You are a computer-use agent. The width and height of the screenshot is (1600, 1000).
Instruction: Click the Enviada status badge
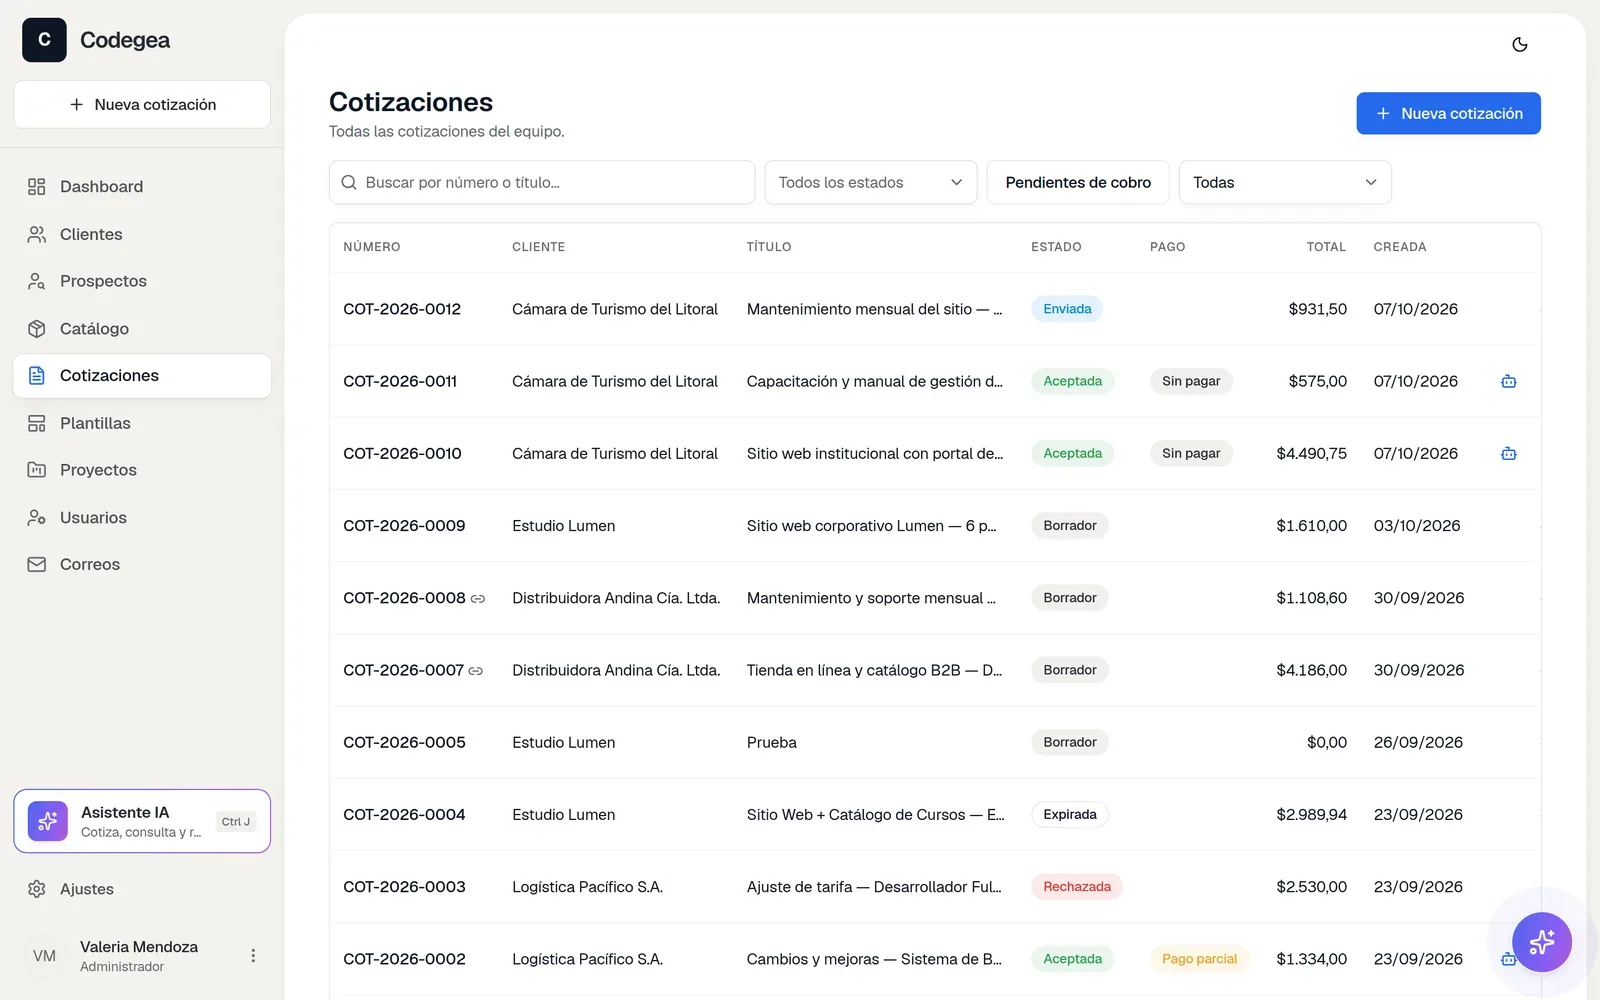click(1067, 309)
